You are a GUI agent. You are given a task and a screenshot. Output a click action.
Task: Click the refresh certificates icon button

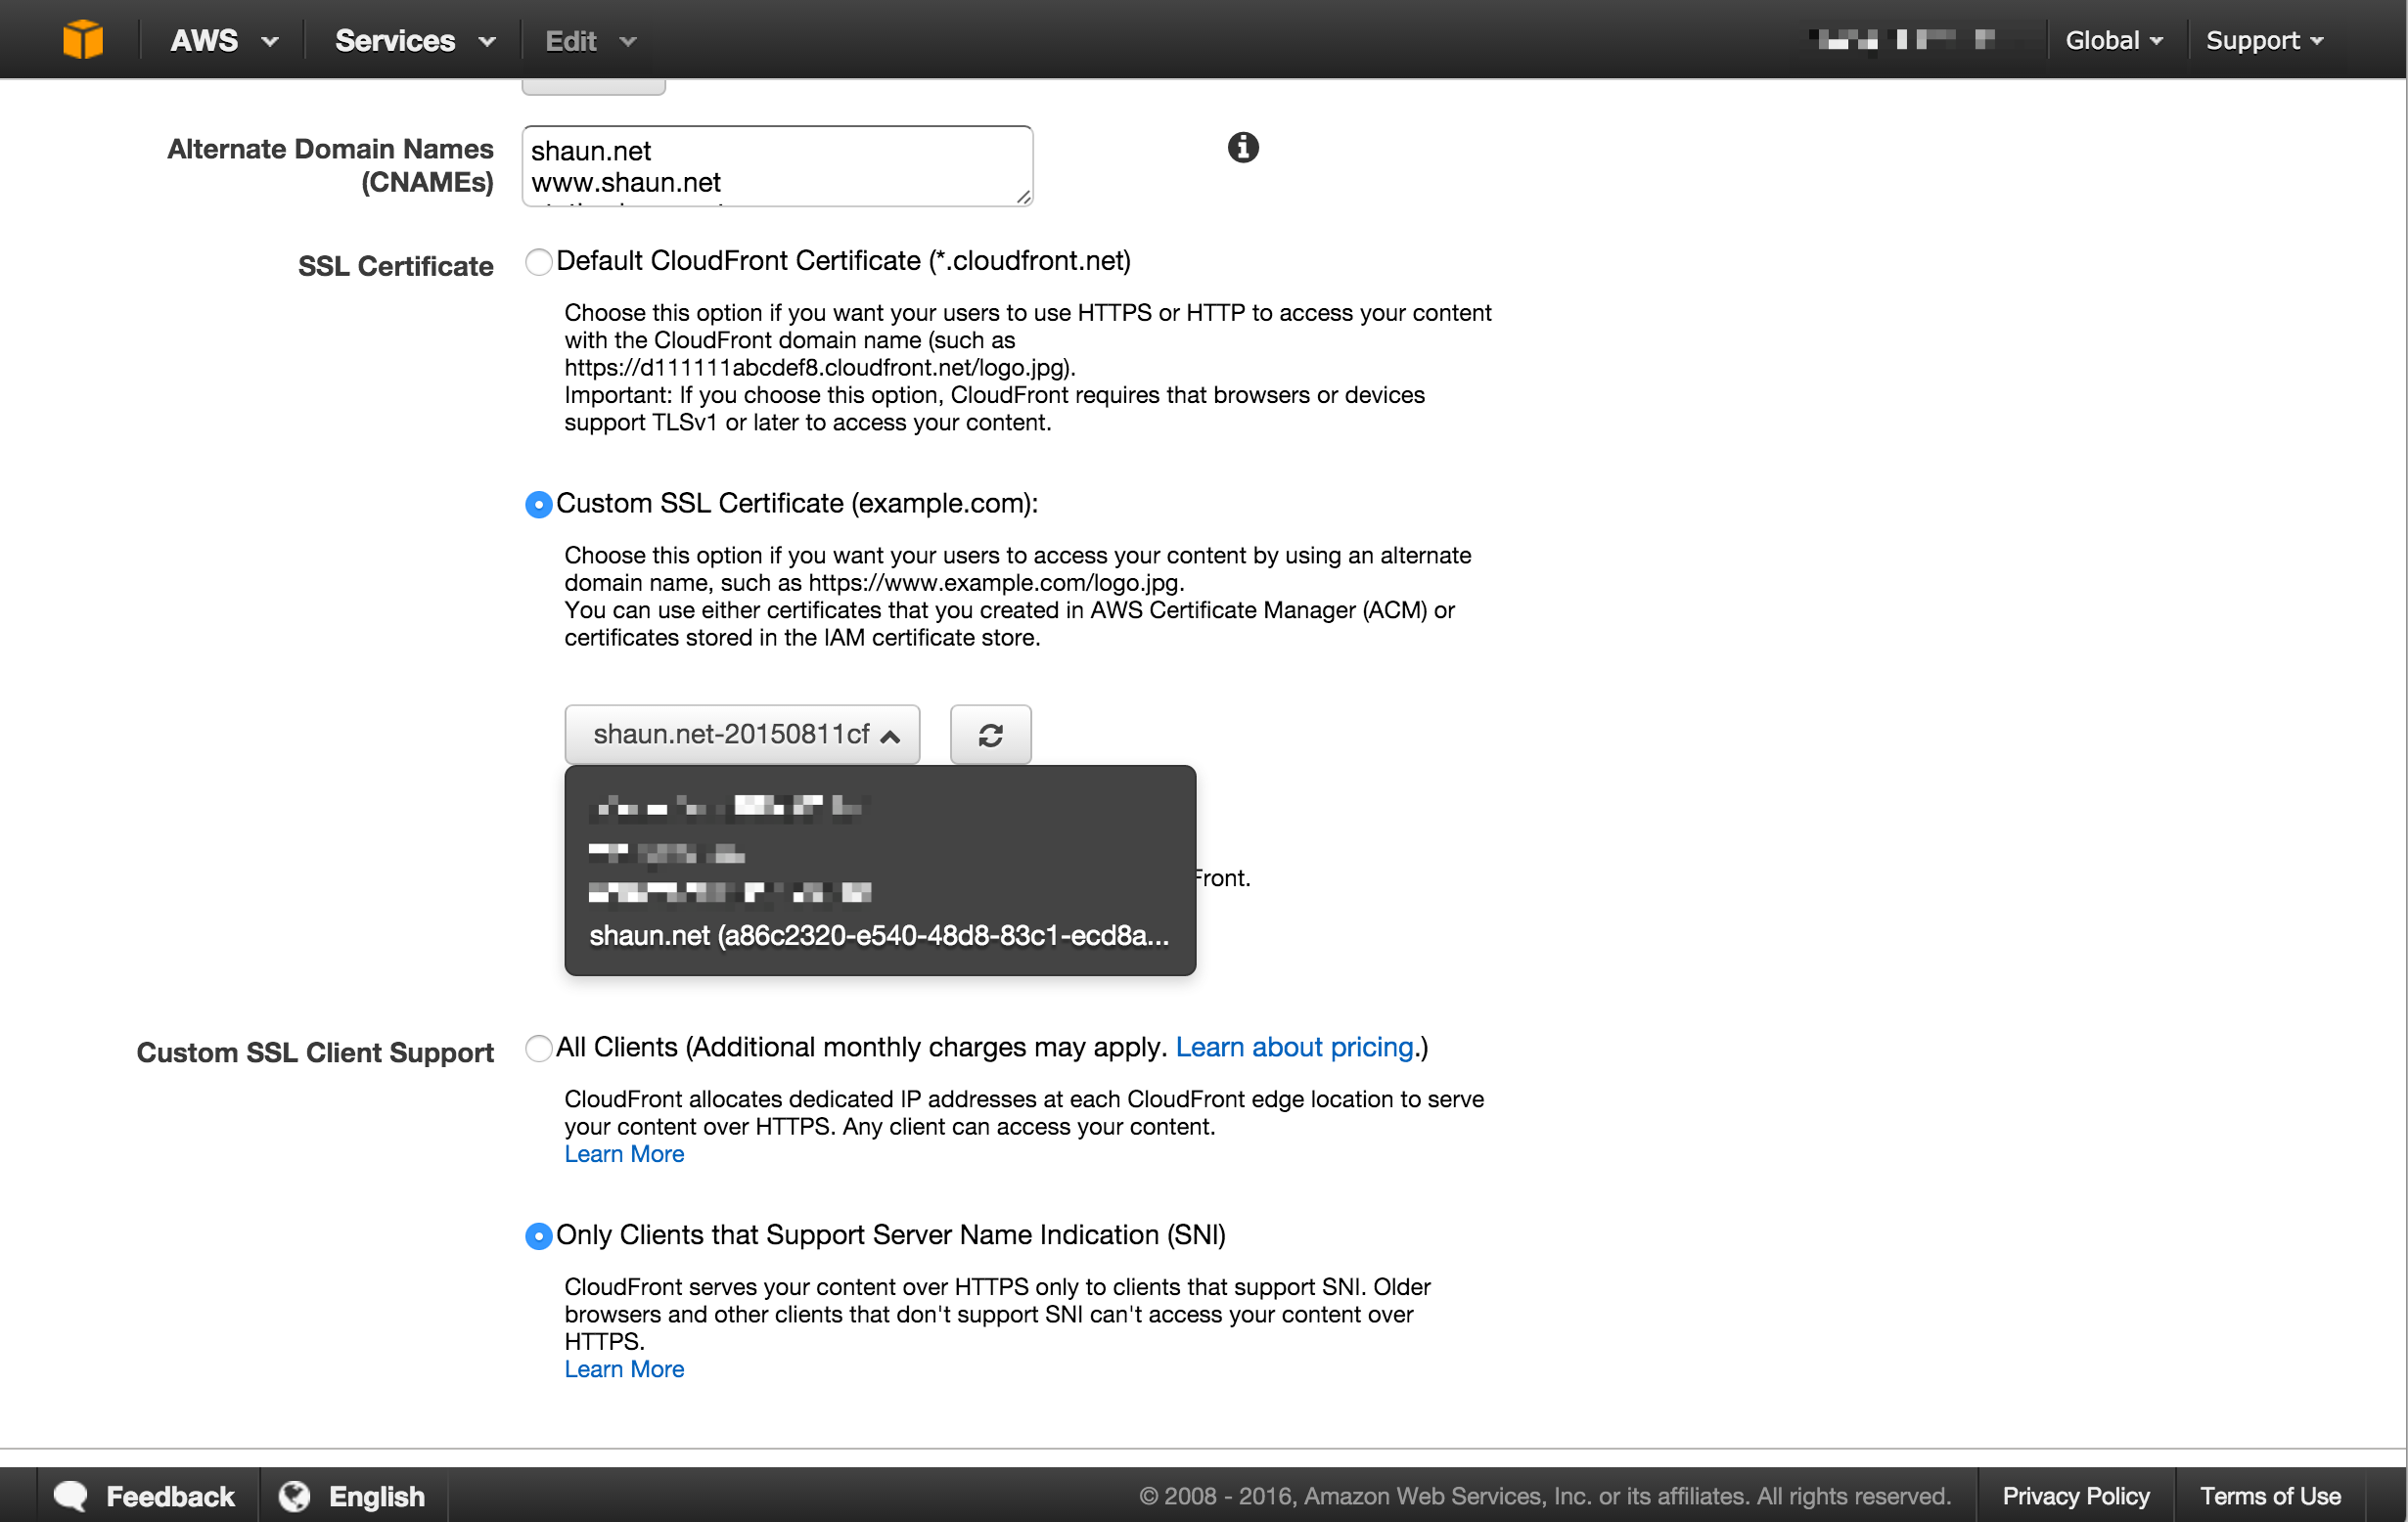pos(989,735)
